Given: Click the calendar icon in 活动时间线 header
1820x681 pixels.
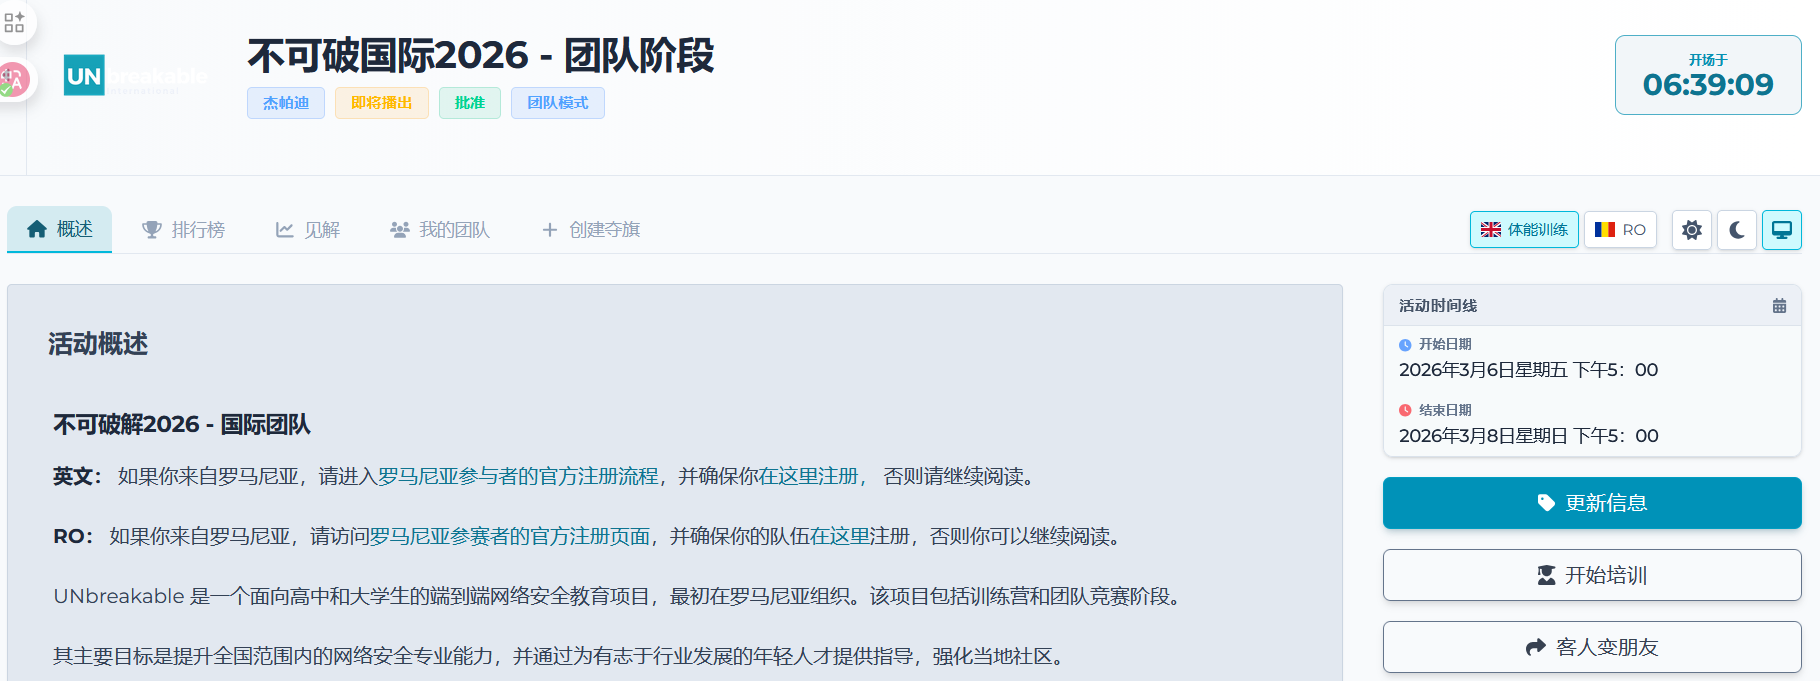Looking at the screenshot, I should [1779, 306].
